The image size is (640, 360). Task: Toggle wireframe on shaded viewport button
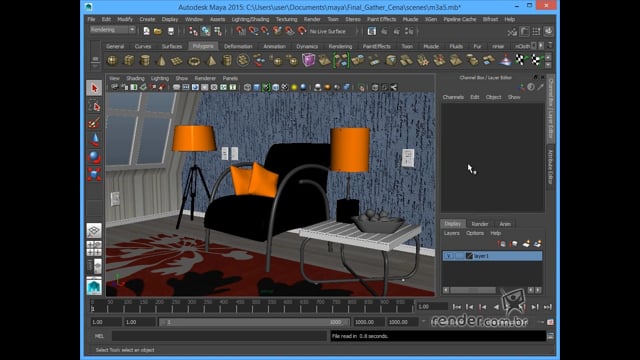[x=276, y=87]
